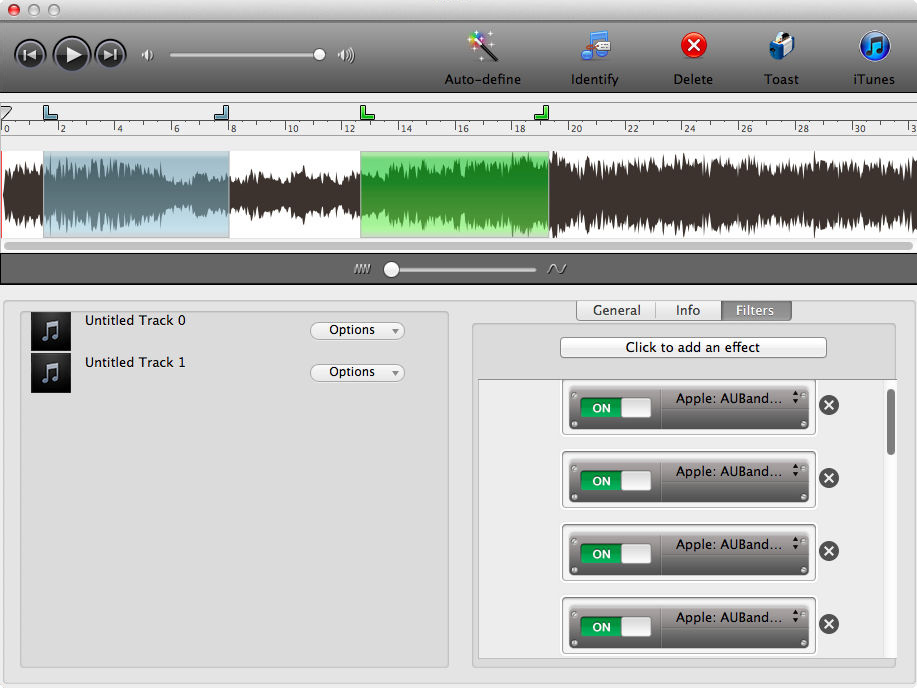The height and width of the screenshot is (688, 917).
Task: Remove the first AUBand effect
Action: (x=829, y=405)
